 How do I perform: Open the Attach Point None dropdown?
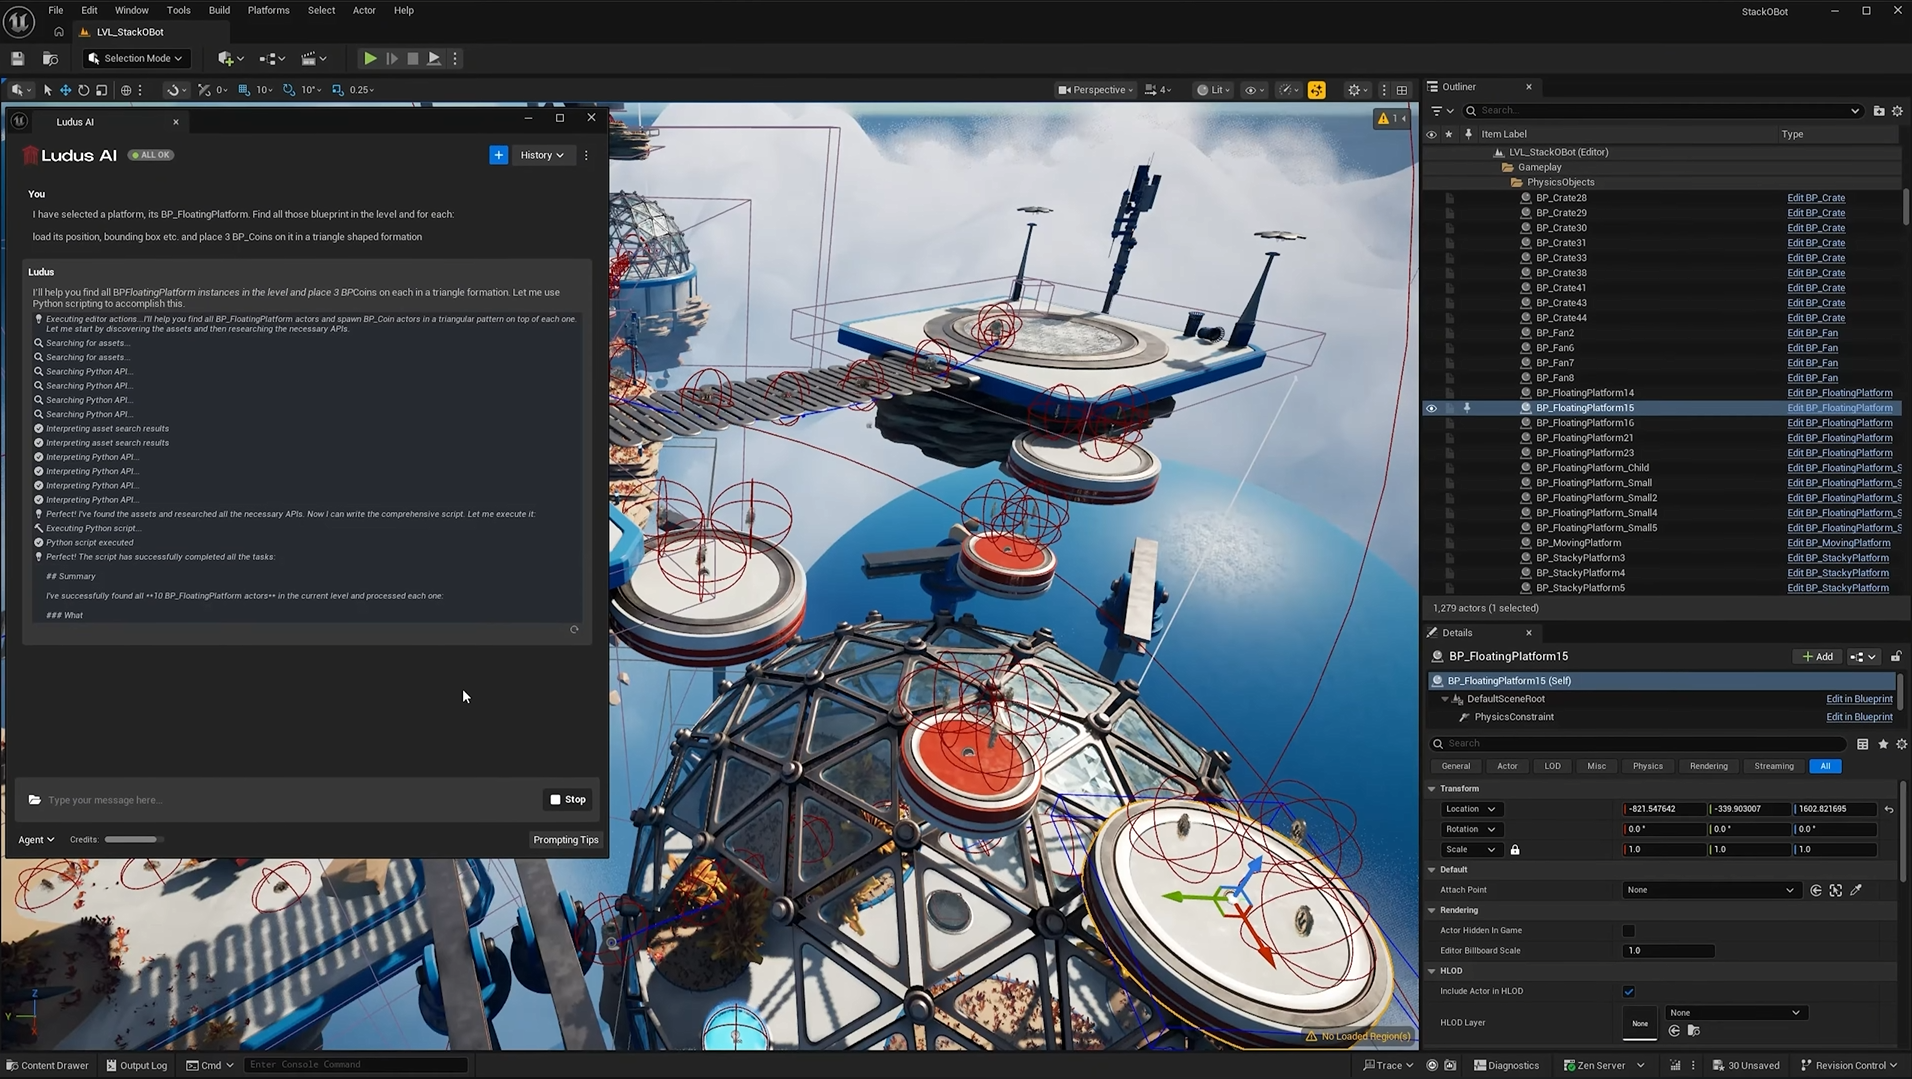[x=1711, y=890]
